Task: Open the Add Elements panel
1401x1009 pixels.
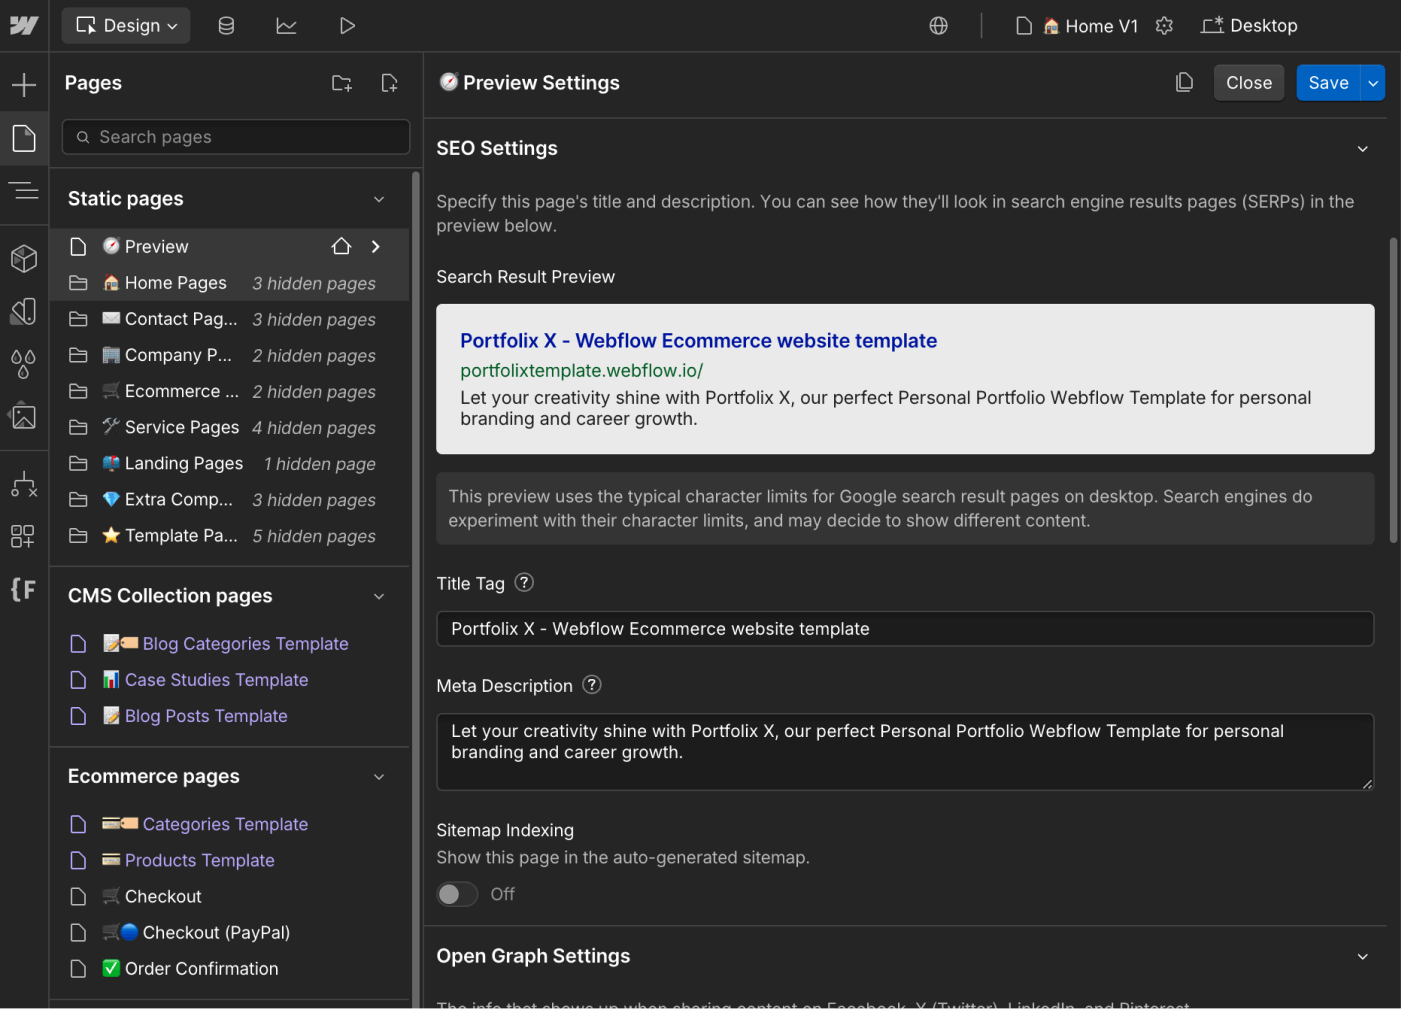Action: (24, 84)
